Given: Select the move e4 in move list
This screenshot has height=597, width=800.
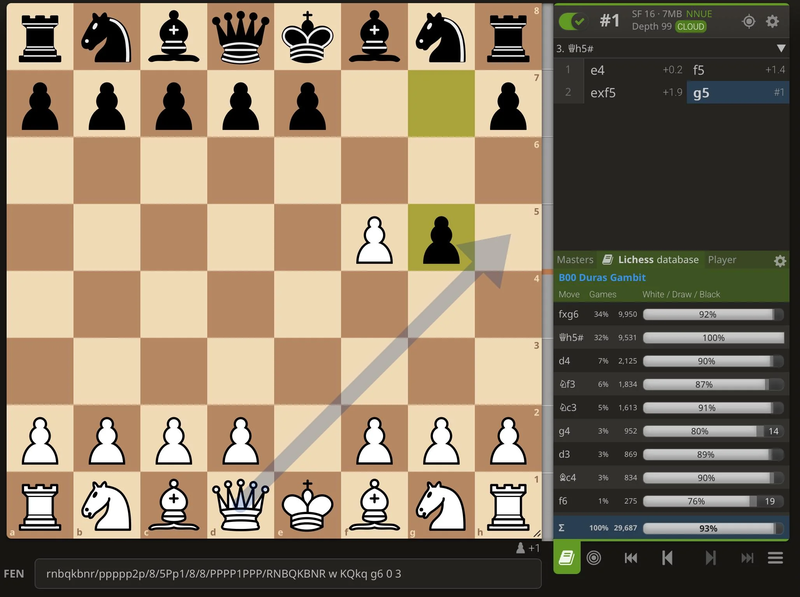Looking at the screenshot, I should pyautogui.click(x=598, y=70).
